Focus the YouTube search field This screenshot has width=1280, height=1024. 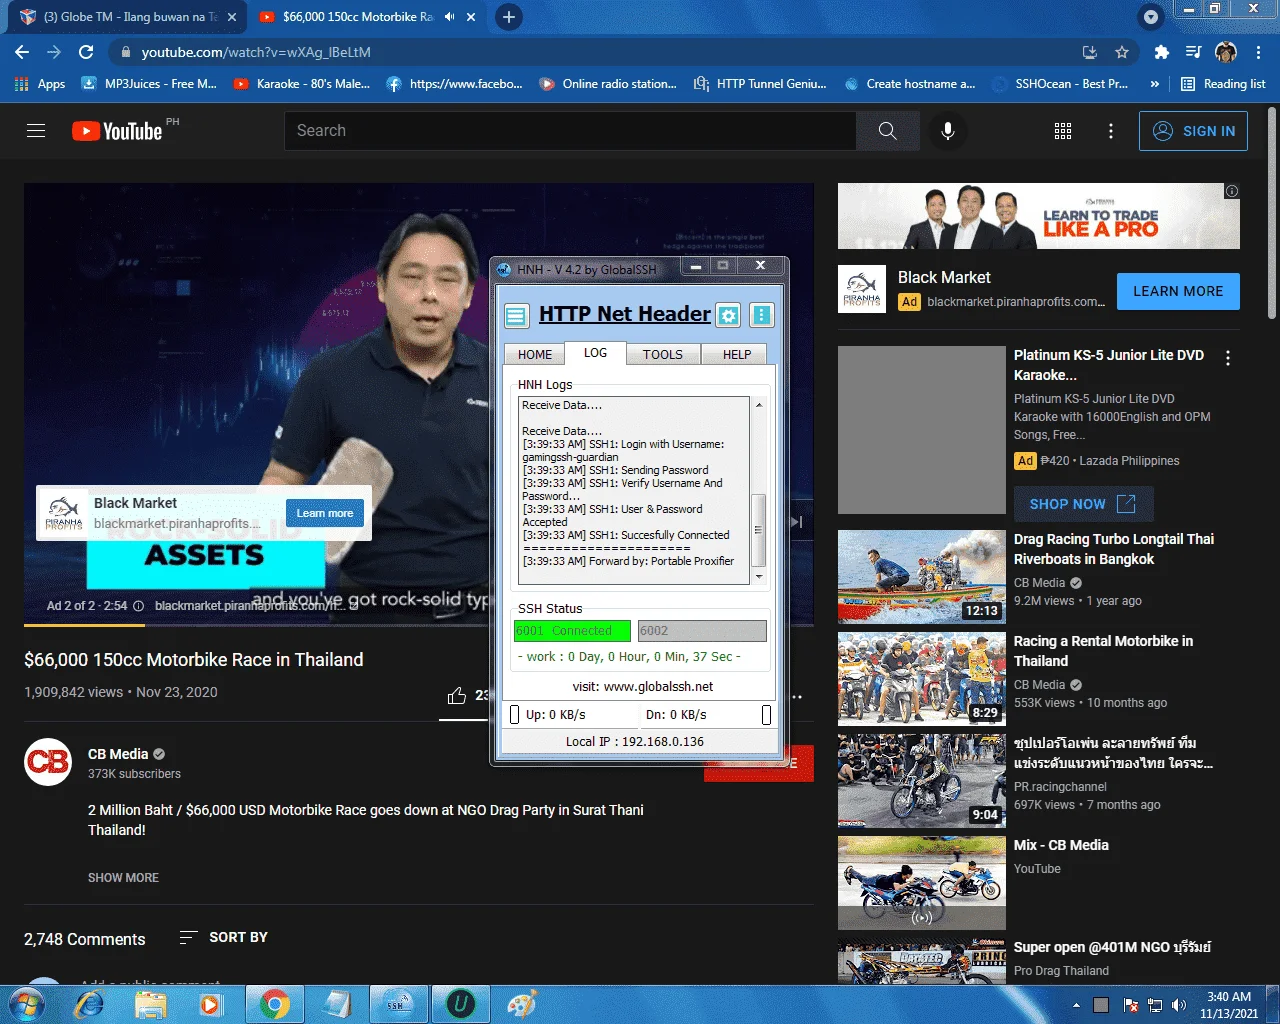[x=570, y=131]
